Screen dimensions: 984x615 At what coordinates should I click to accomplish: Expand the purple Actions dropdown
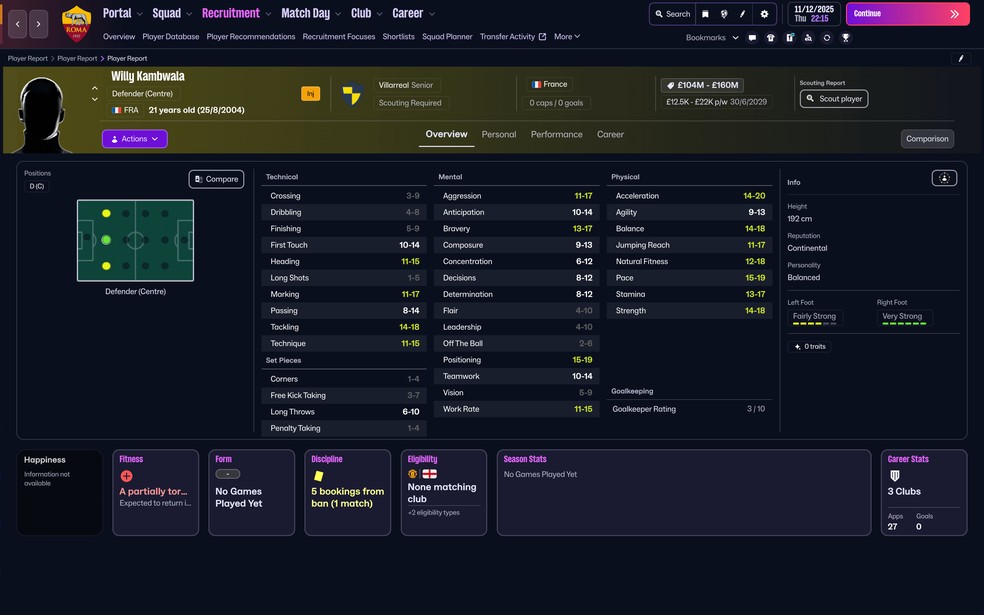[134, 139]
